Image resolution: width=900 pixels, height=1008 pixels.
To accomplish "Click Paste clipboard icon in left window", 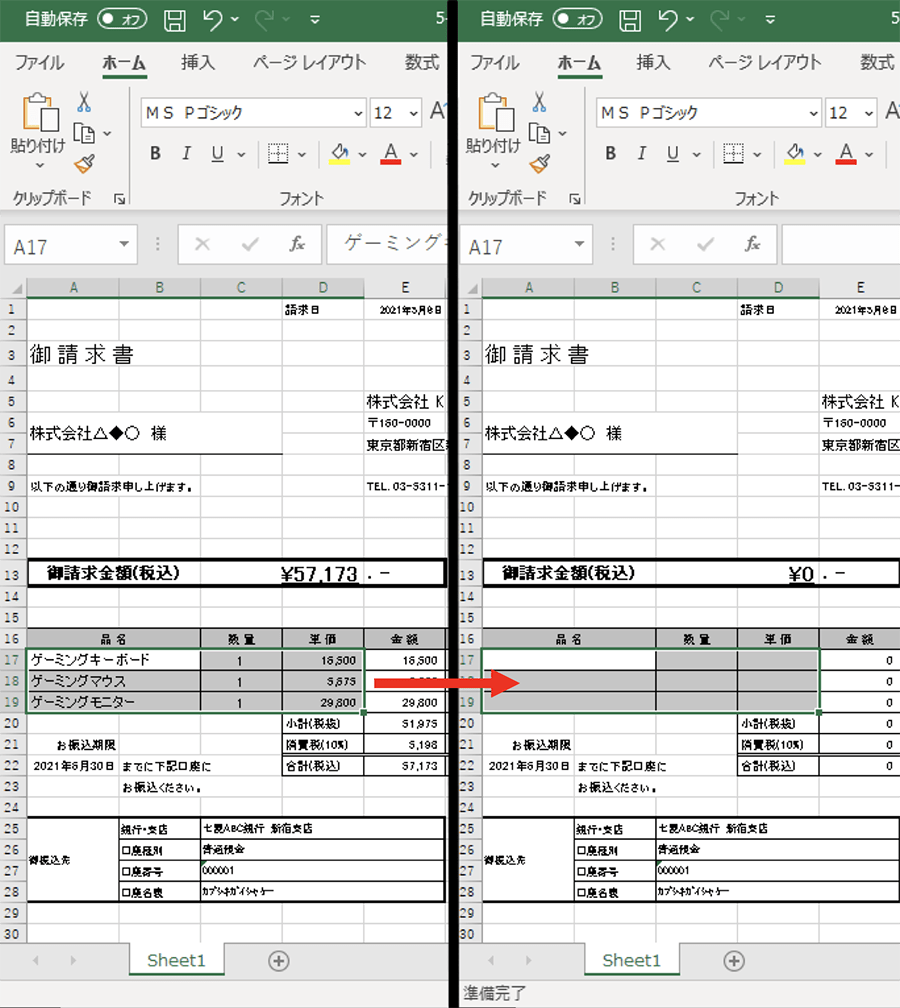I will click(x=40, y=112).
